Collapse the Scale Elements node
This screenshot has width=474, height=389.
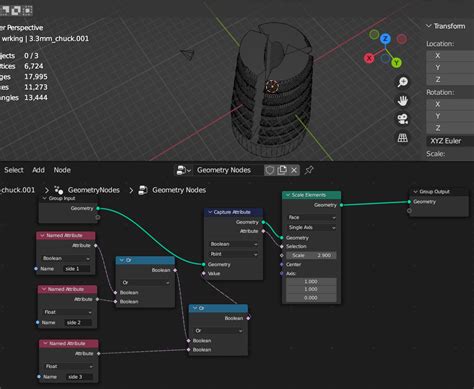point(288,195)
